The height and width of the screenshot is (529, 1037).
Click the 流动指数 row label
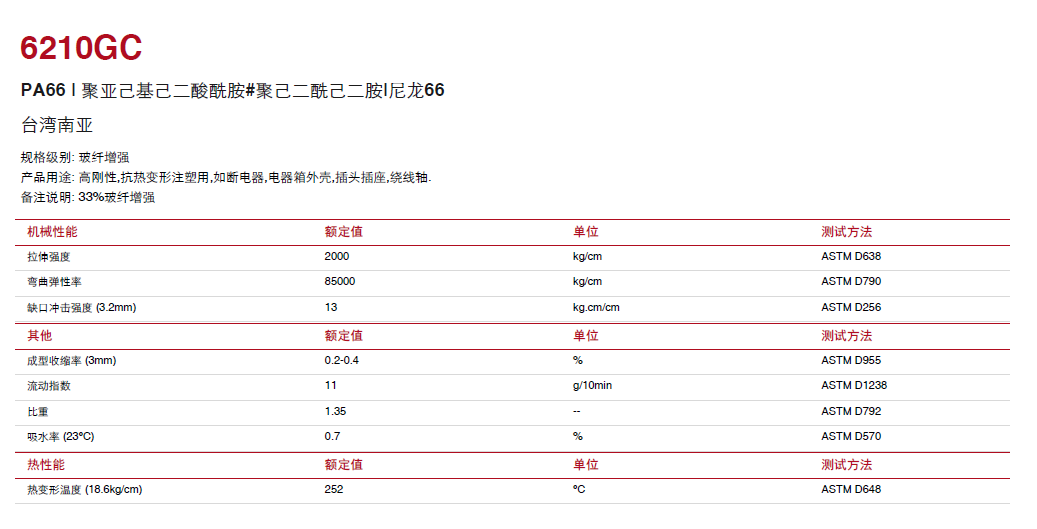click(48, 386)
